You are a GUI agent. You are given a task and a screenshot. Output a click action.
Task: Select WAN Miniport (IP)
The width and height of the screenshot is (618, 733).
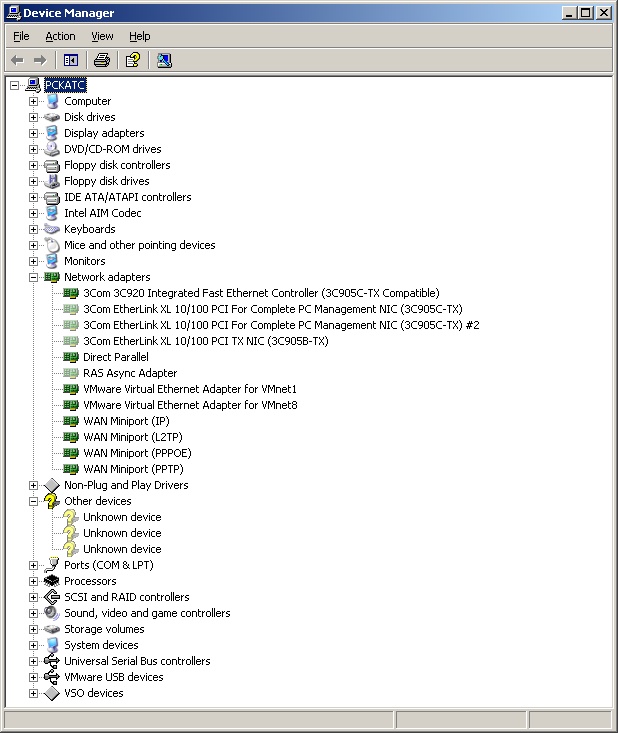[126, 421]
